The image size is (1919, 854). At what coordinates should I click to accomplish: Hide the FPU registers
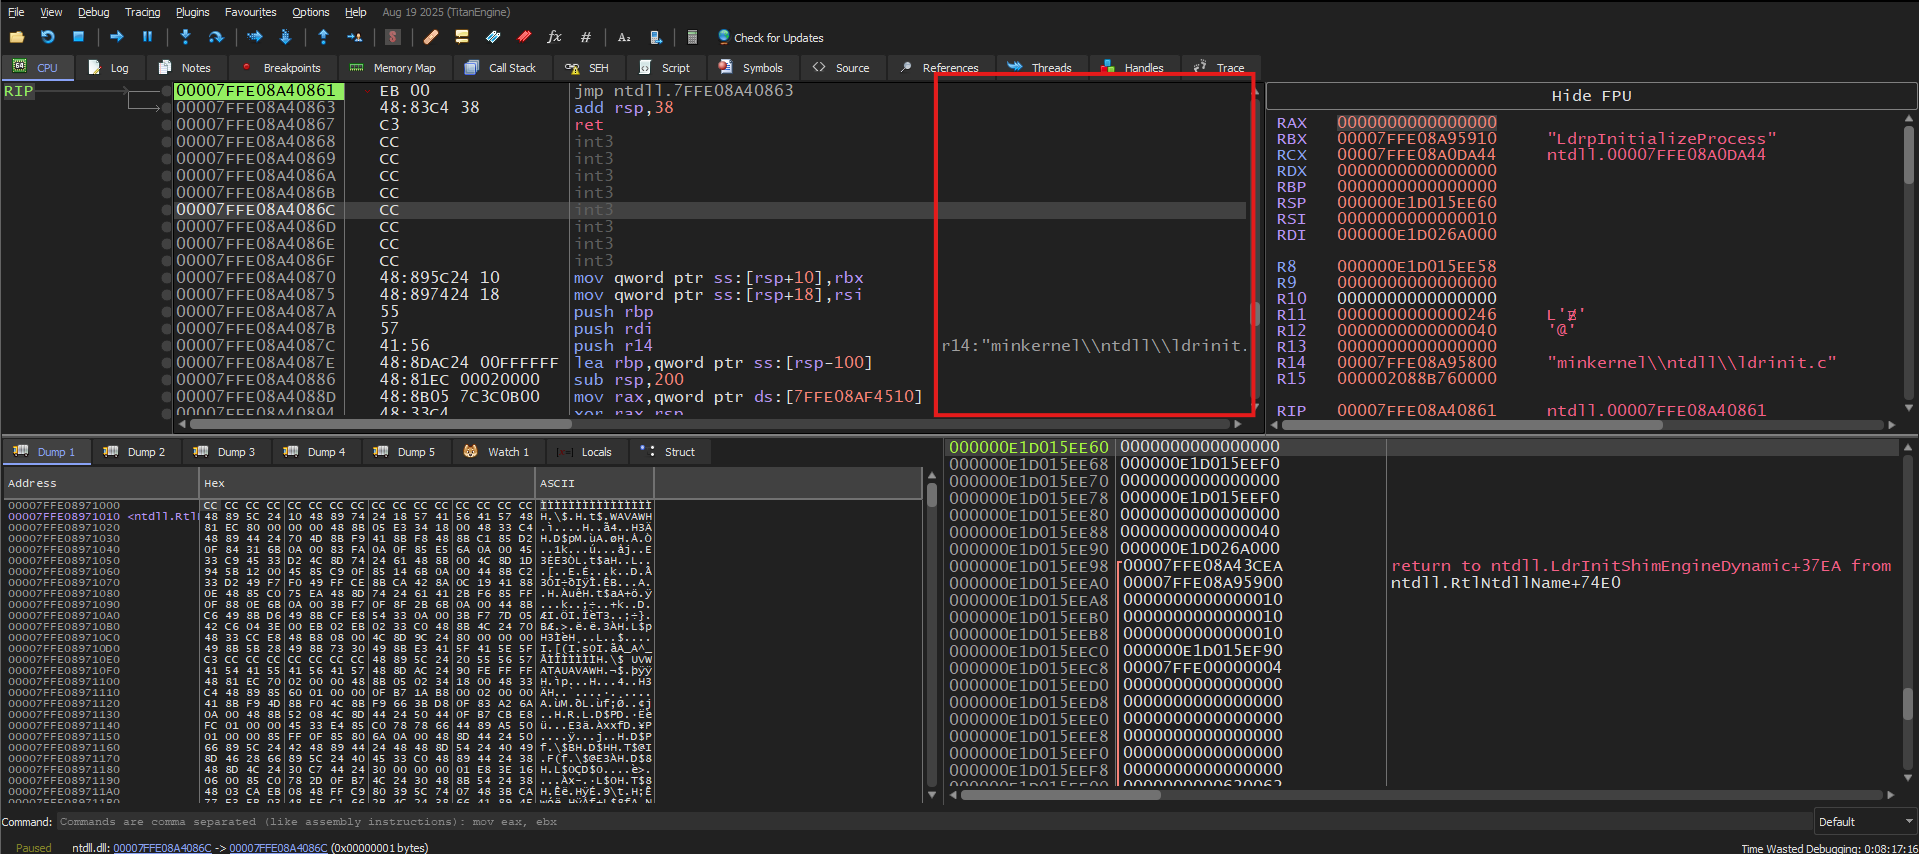click(x=1591, y=96)
